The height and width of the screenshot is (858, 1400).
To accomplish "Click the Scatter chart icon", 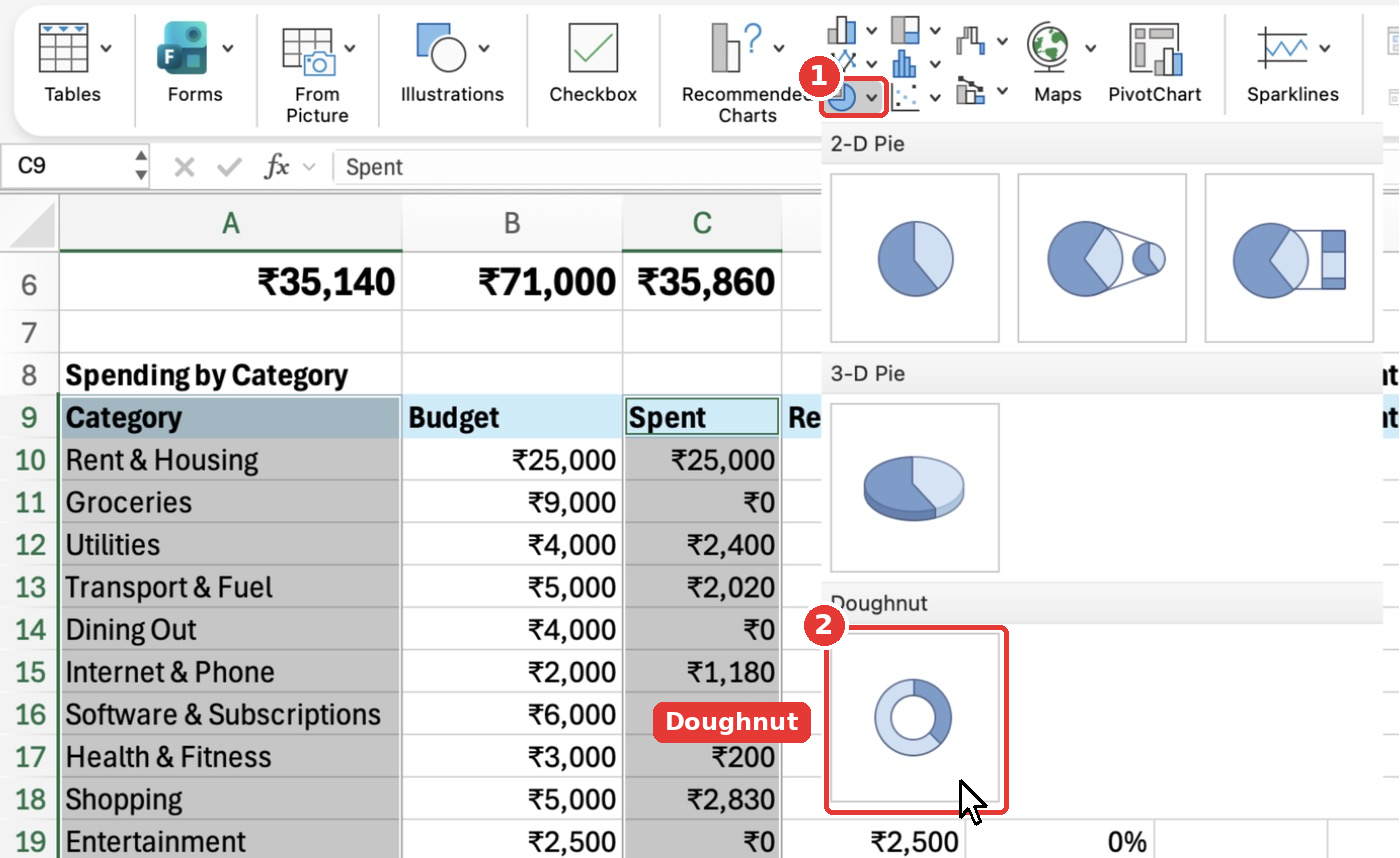I will click(904, 97).
